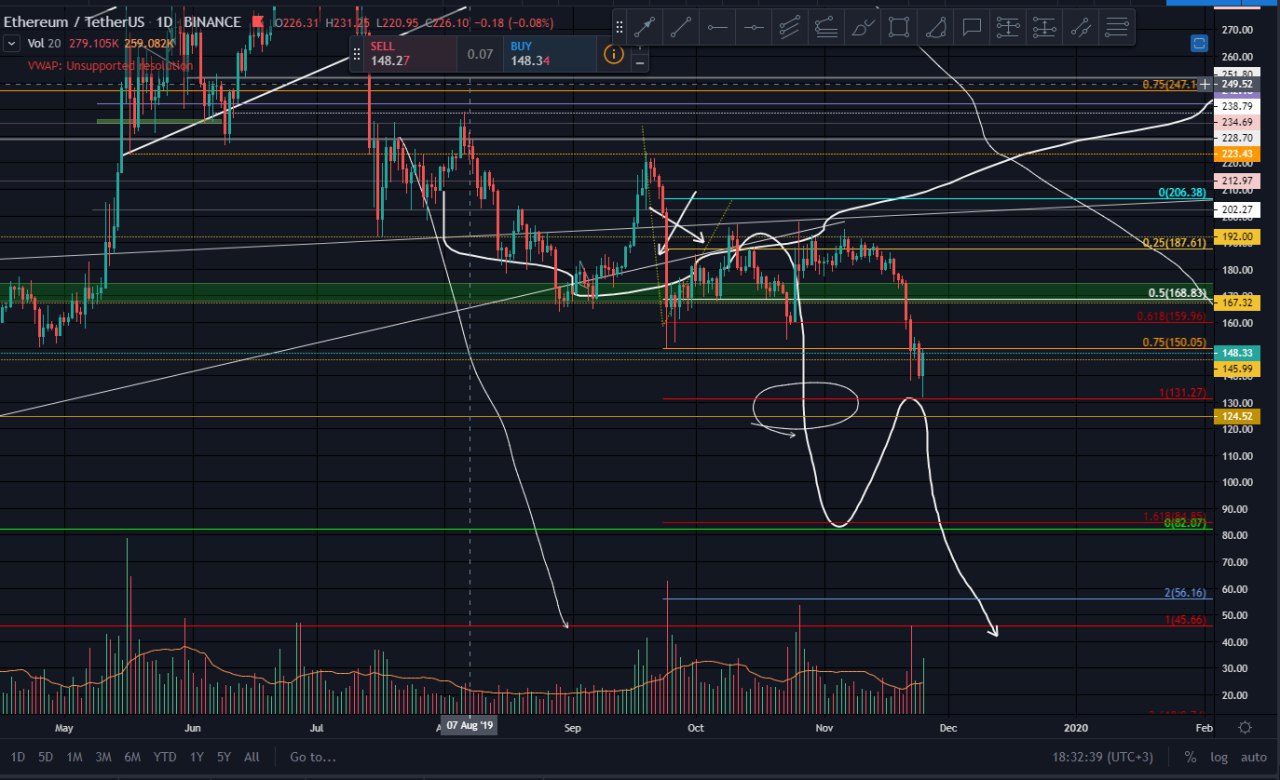Collapse the indicator legend chevron

[11, 42]
